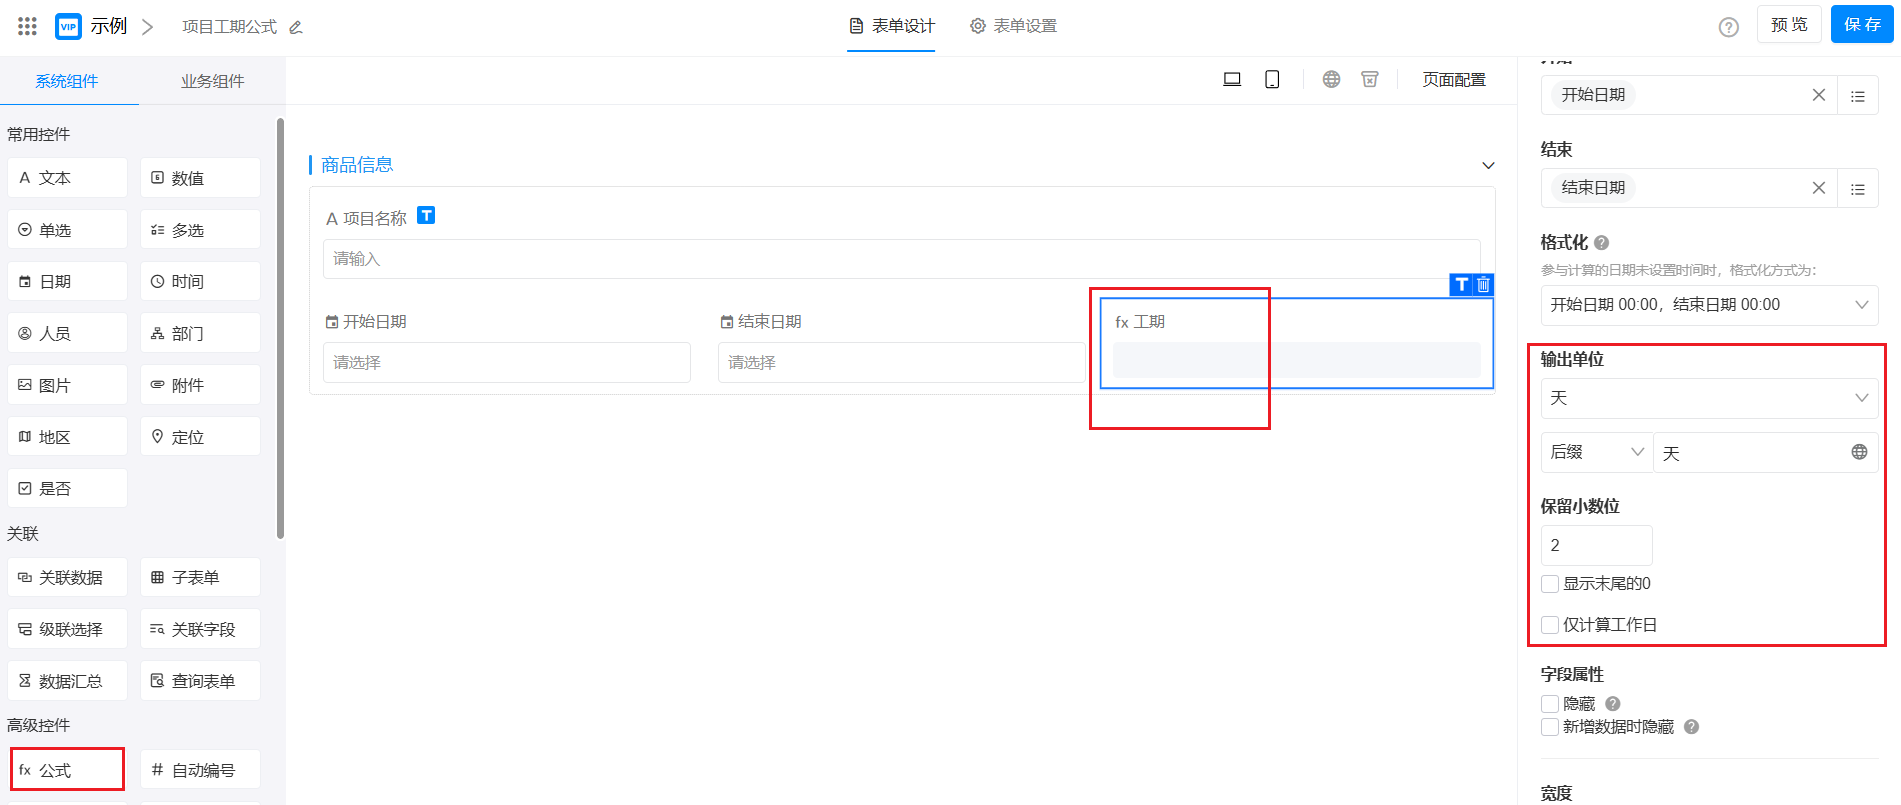Switch to desktop preview icon
Screen dimensions: 1901x805
pos(1232,80)
